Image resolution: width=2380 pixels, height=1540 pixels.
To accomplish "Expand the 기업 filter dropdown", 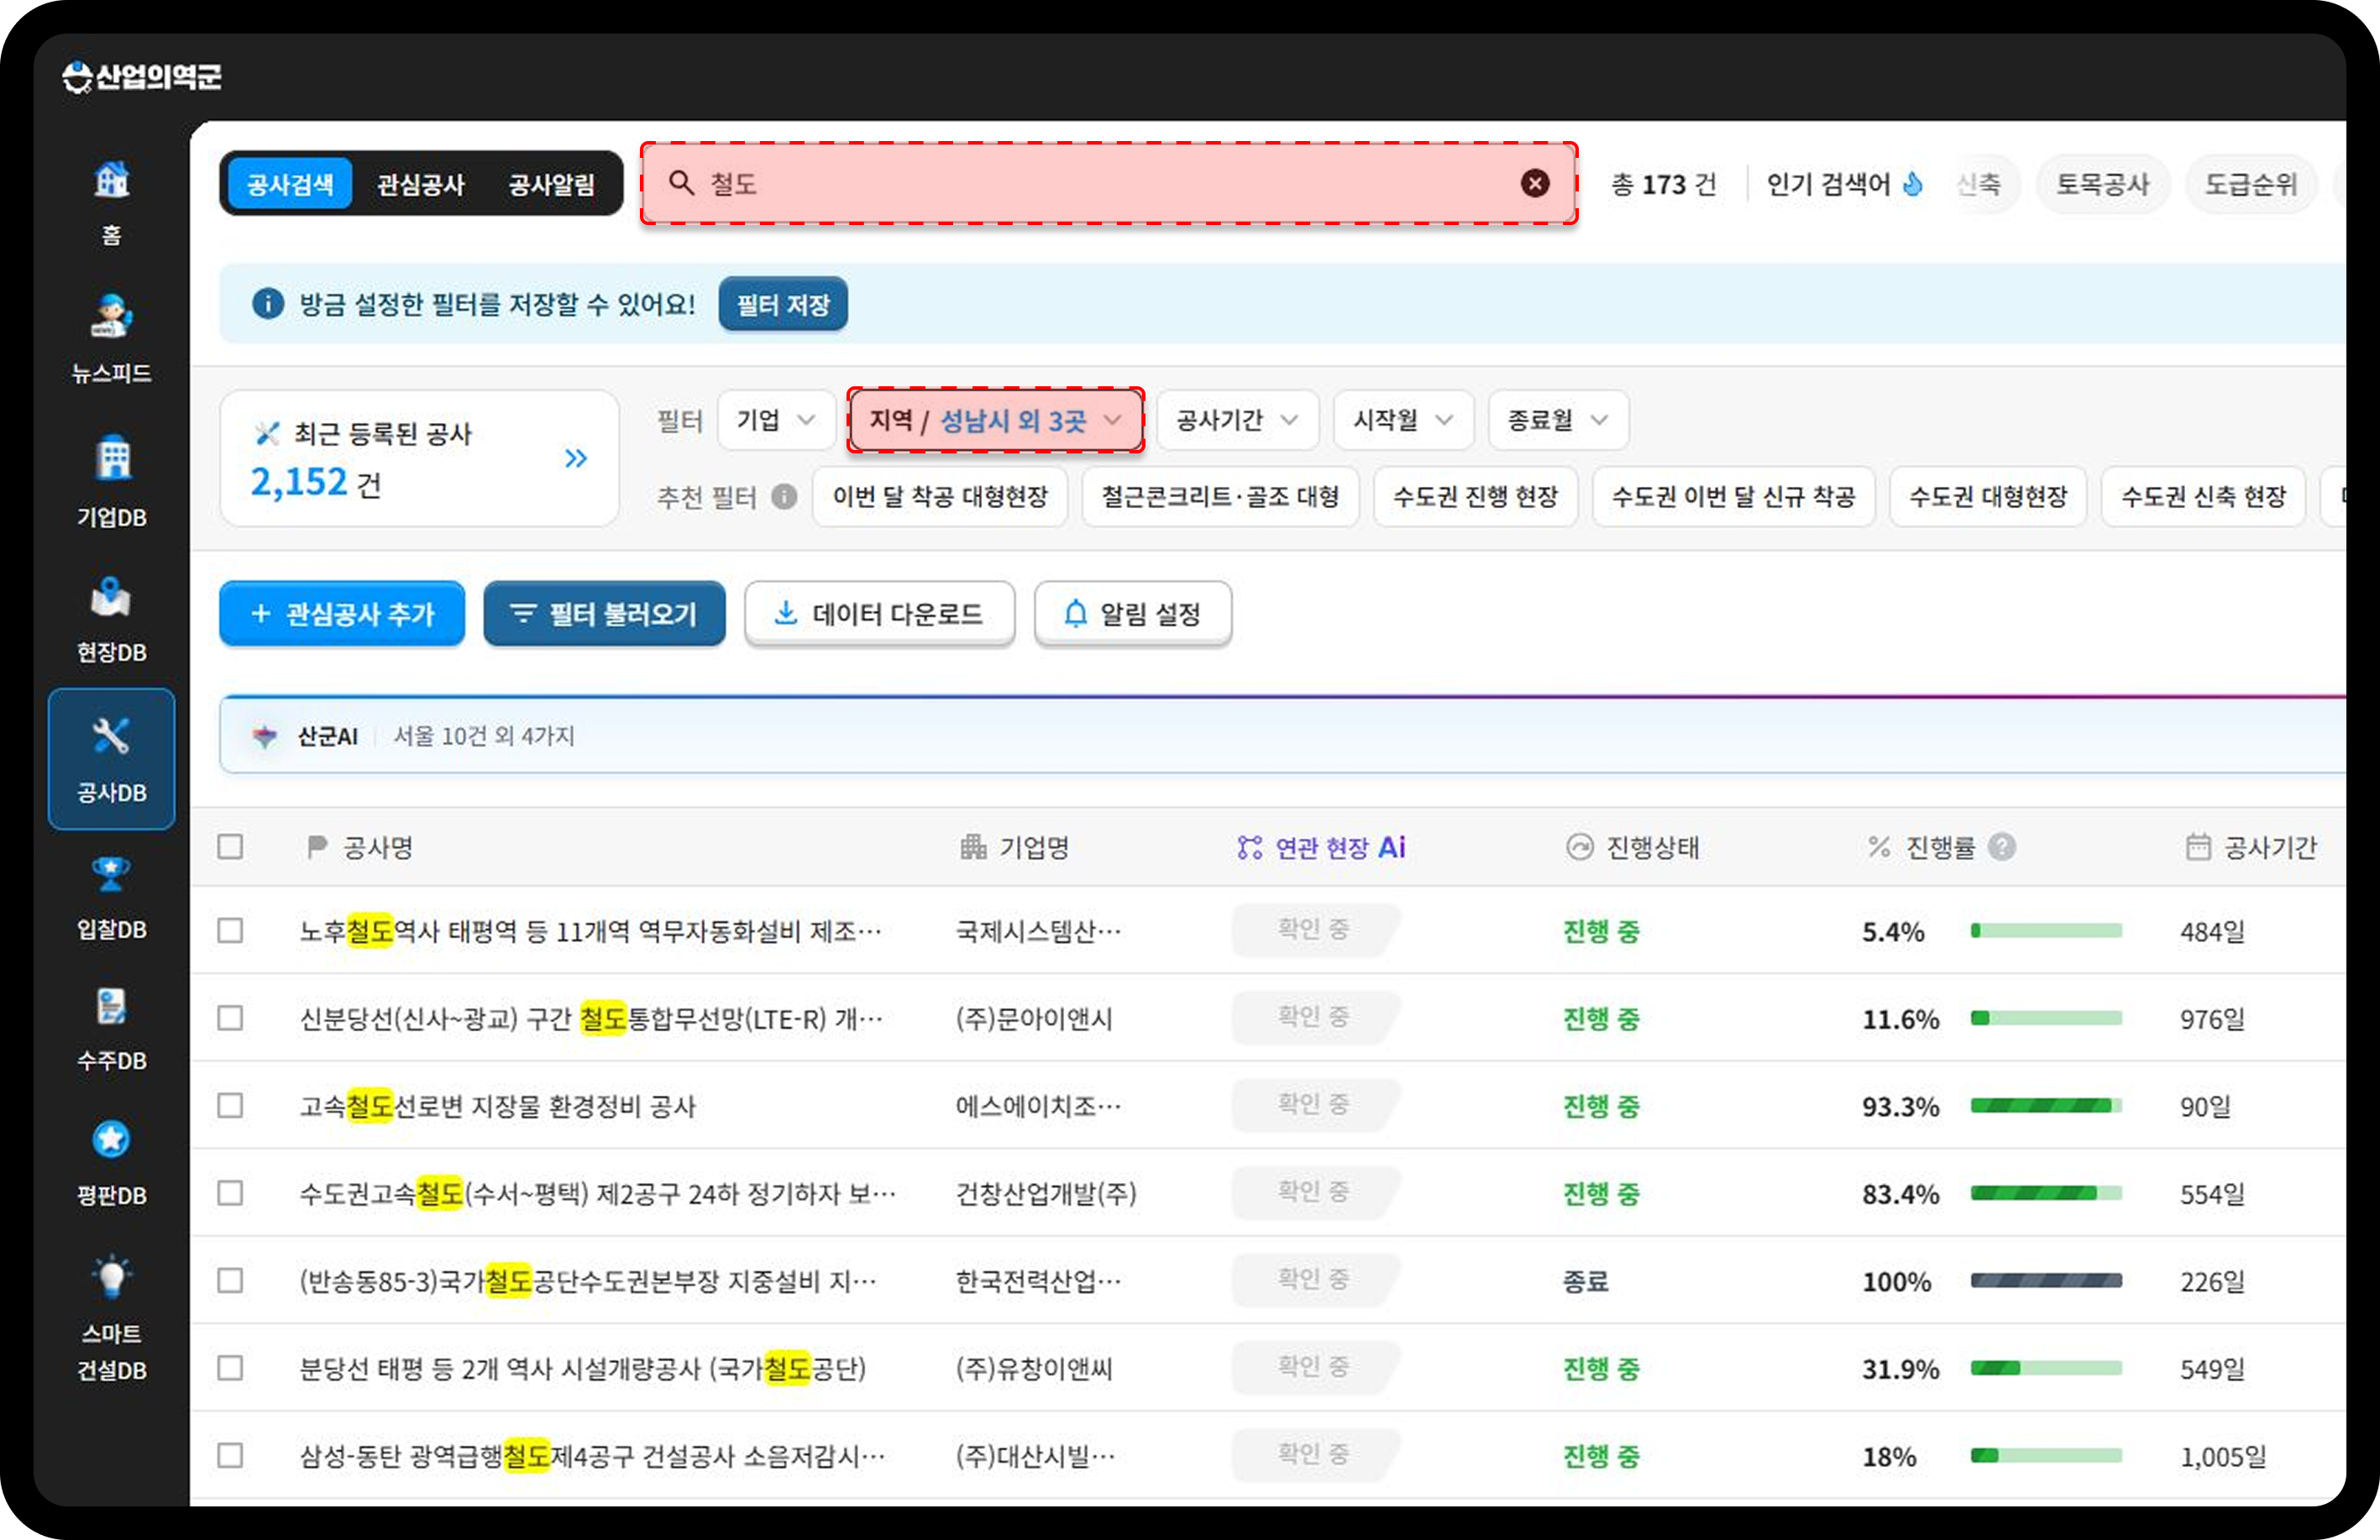I will pos(776,420).
